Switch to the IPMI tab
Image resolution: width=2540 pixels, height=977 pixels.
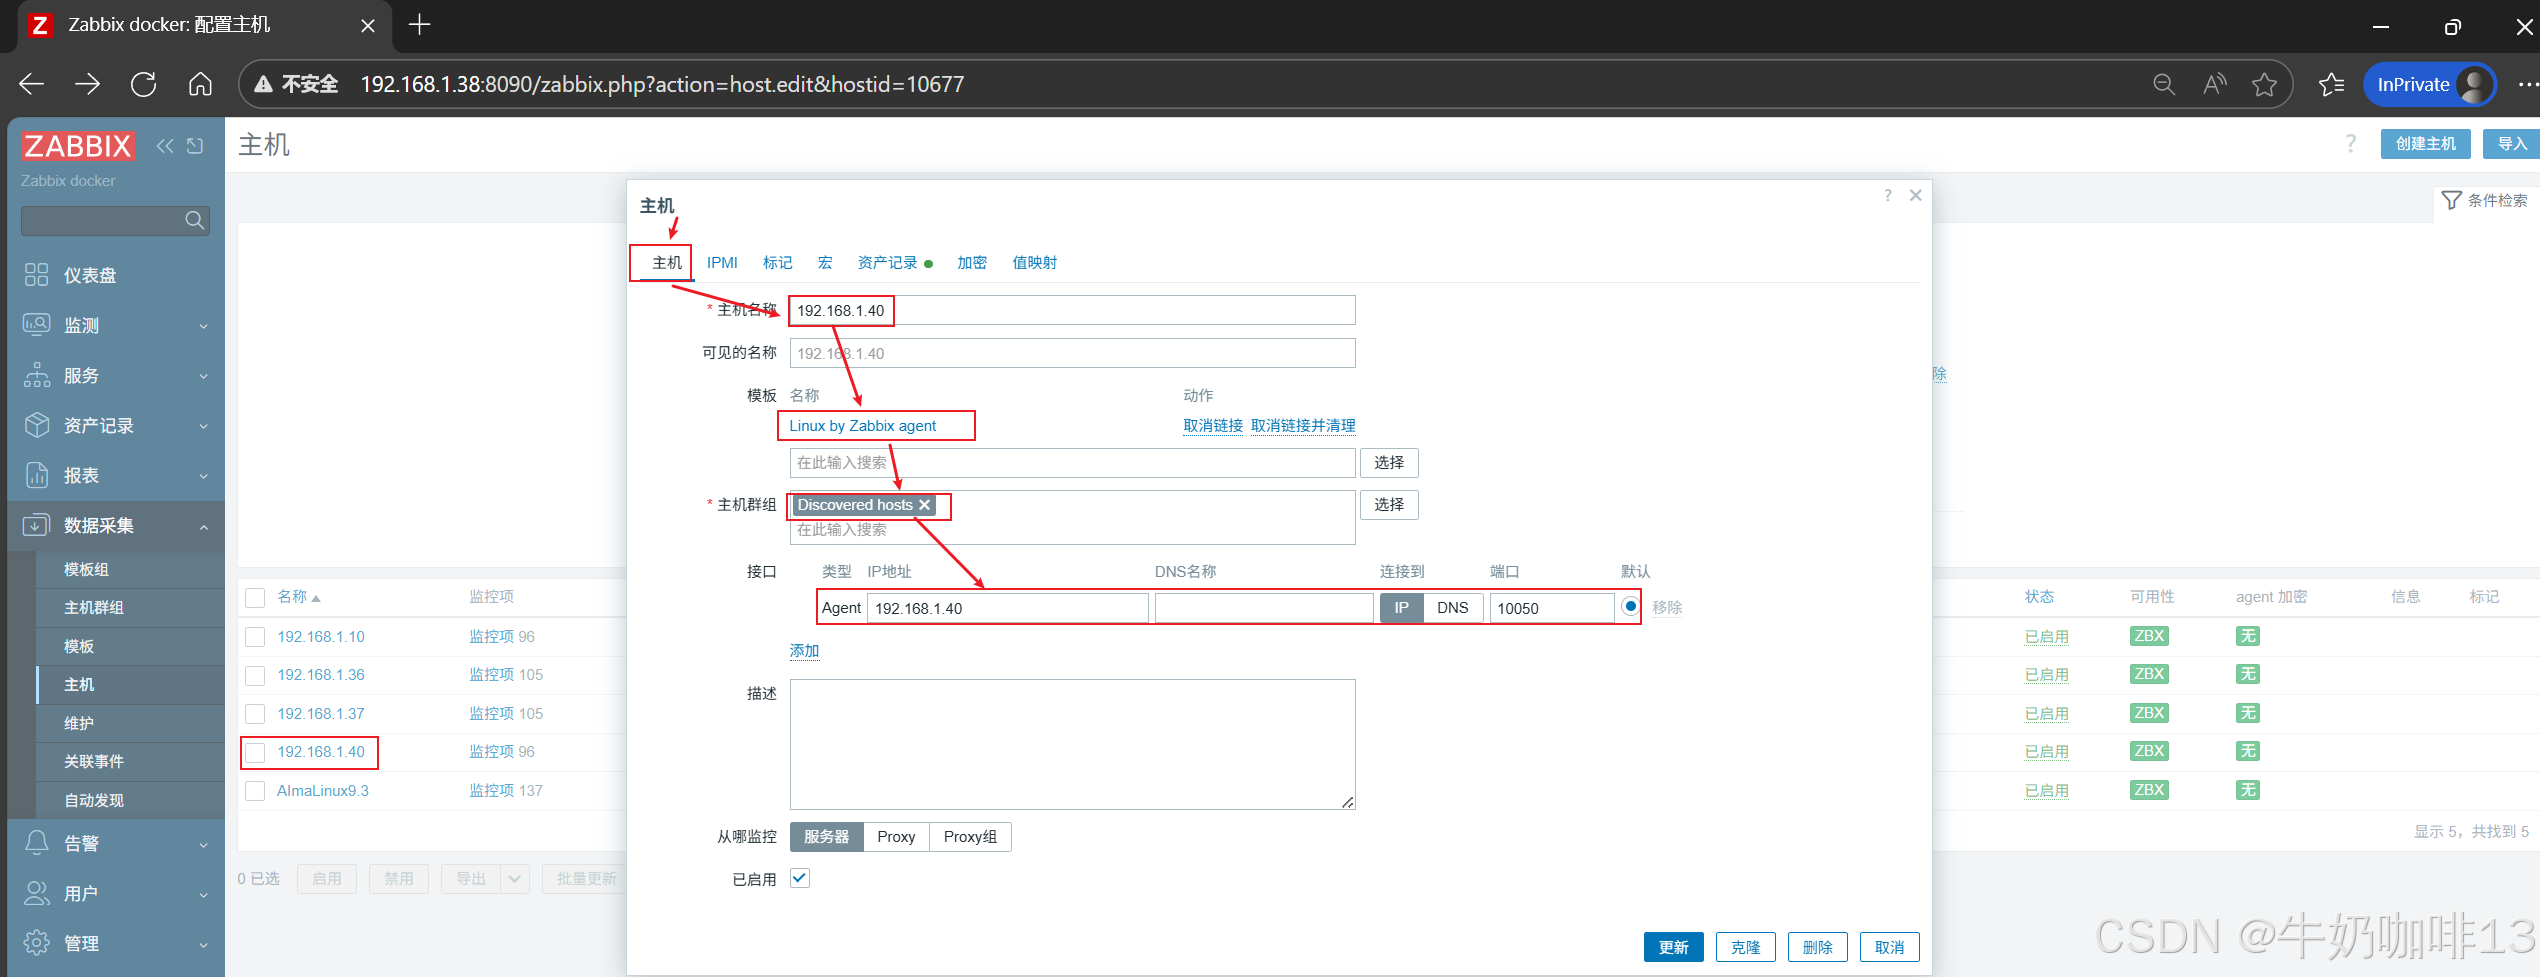[x=722, y=262]
